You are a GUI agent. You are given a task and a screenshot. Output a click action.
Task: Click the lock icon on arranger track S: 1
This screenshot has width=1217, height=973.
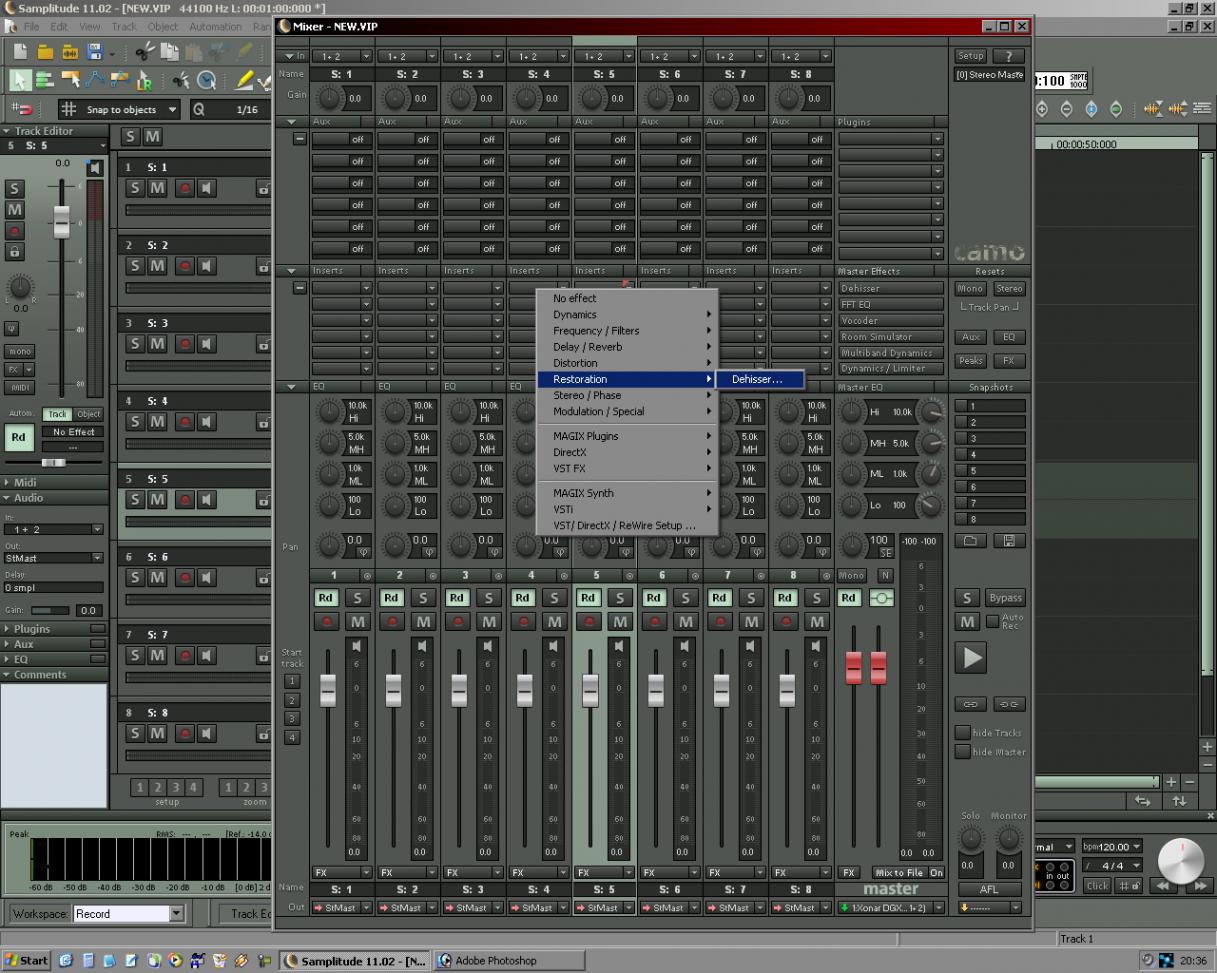(263, 187)
